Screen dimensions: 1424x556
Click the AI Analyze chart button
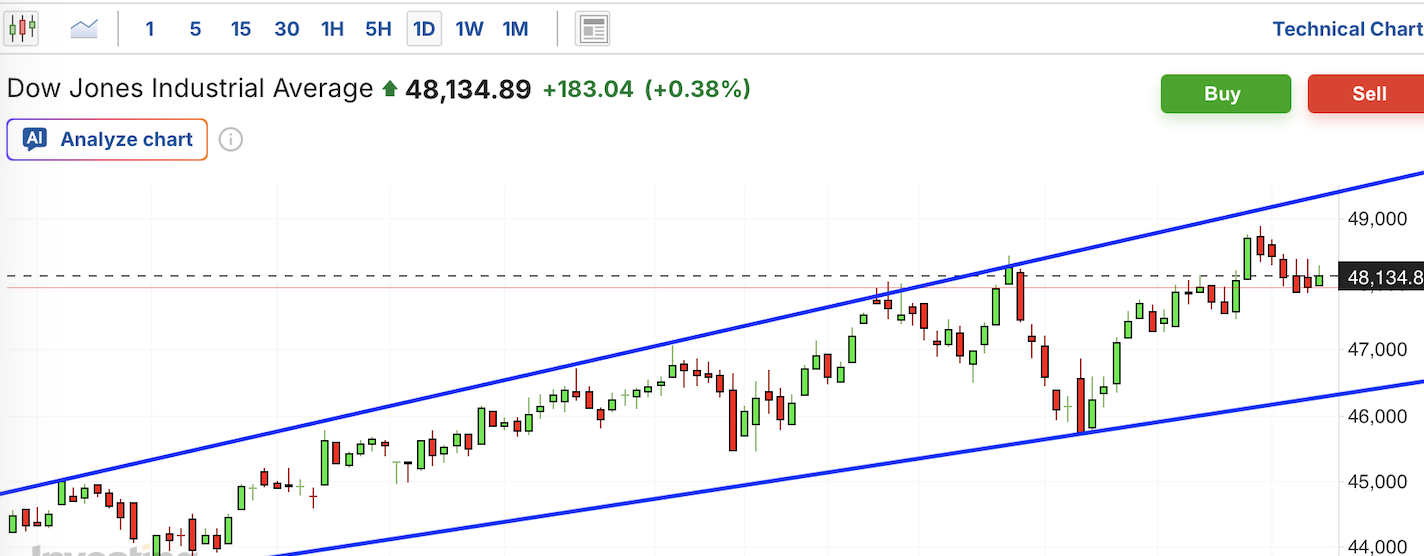(x=108, y=140)
